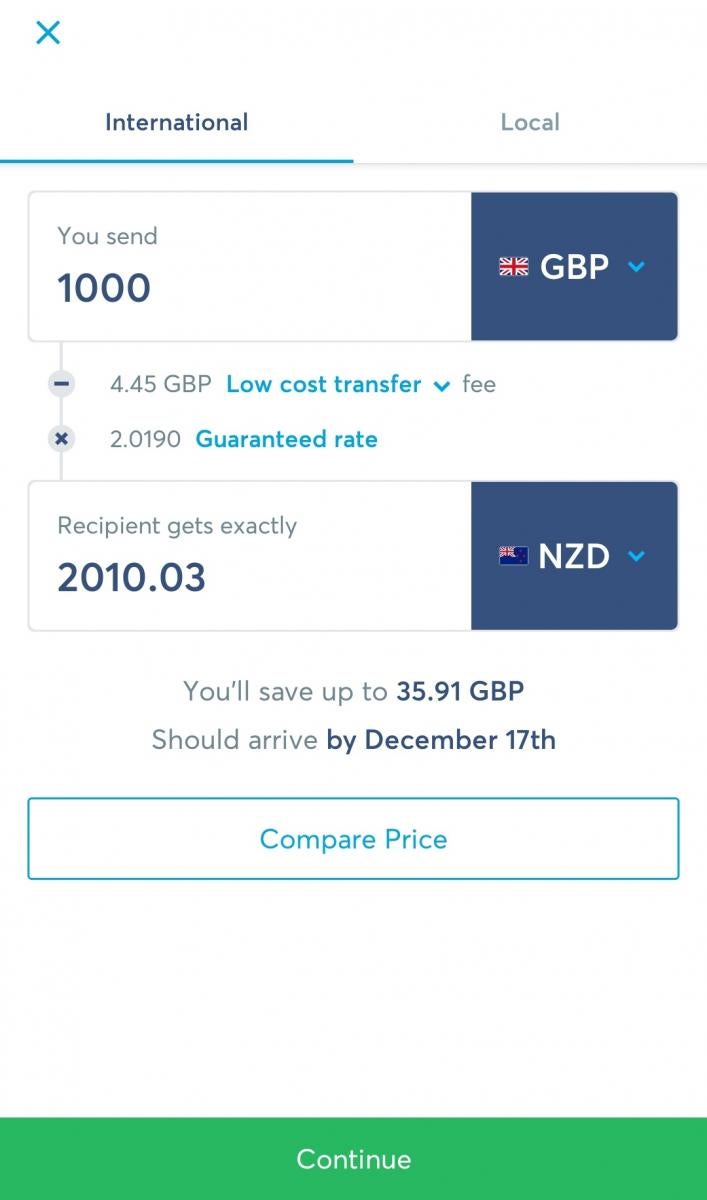
Task: Click the multiply rate icon
Action: (x=62, y=439)
